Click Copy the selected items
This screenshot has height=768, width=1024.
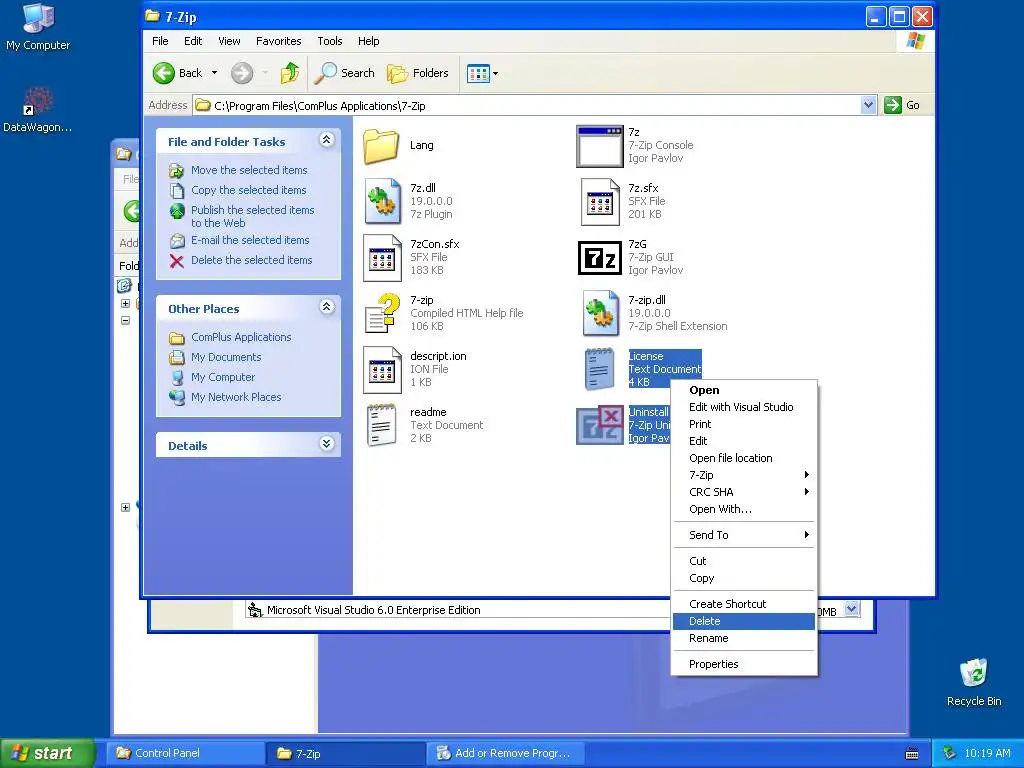click(248, 190)
